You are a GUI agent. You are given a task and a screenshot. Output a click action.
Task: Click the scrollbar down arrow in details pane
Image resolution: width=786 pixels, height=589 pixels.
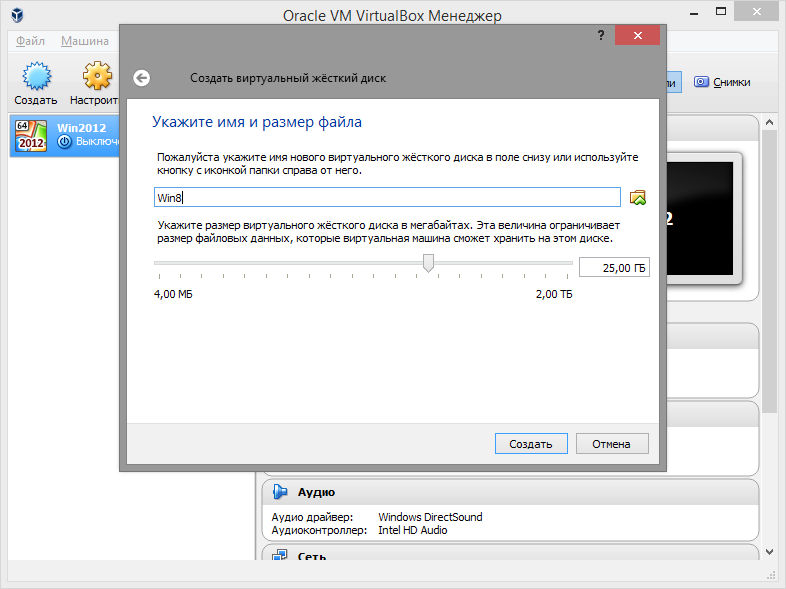tap(769, 552)
